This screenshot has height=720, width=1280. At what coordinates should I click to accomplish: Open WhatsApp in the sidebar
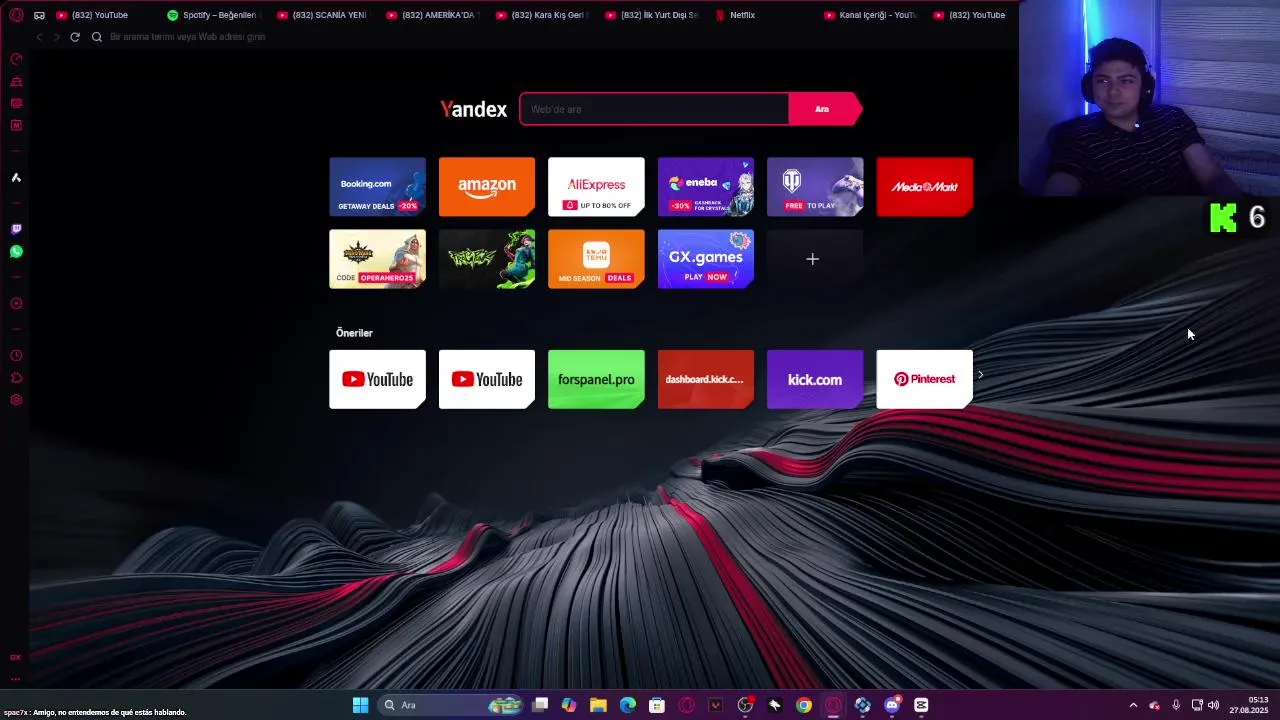(x=16, y=252)
